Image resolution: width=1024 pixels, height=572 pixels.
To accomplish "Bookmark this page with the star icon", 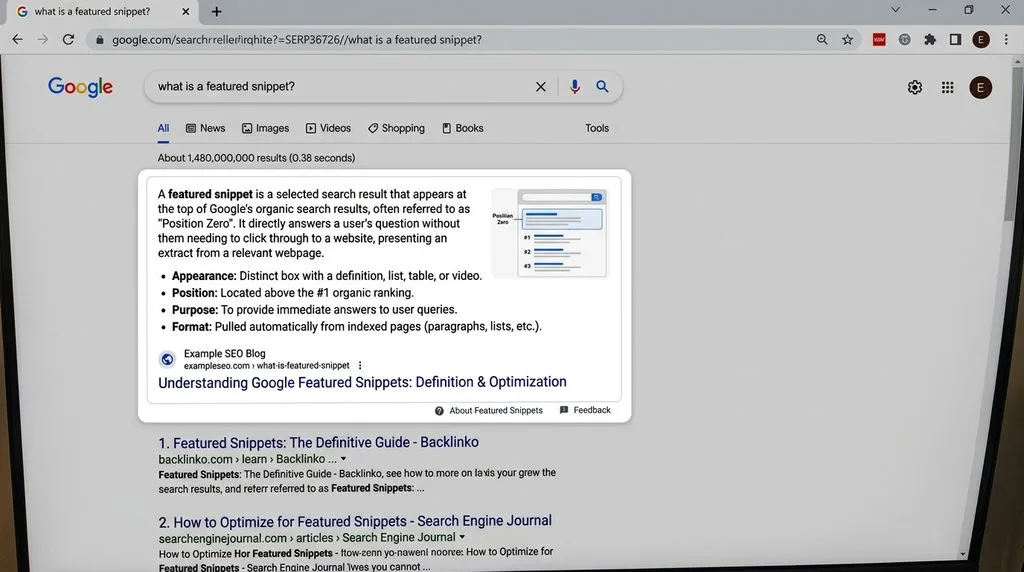I will (x=847, y=40).
